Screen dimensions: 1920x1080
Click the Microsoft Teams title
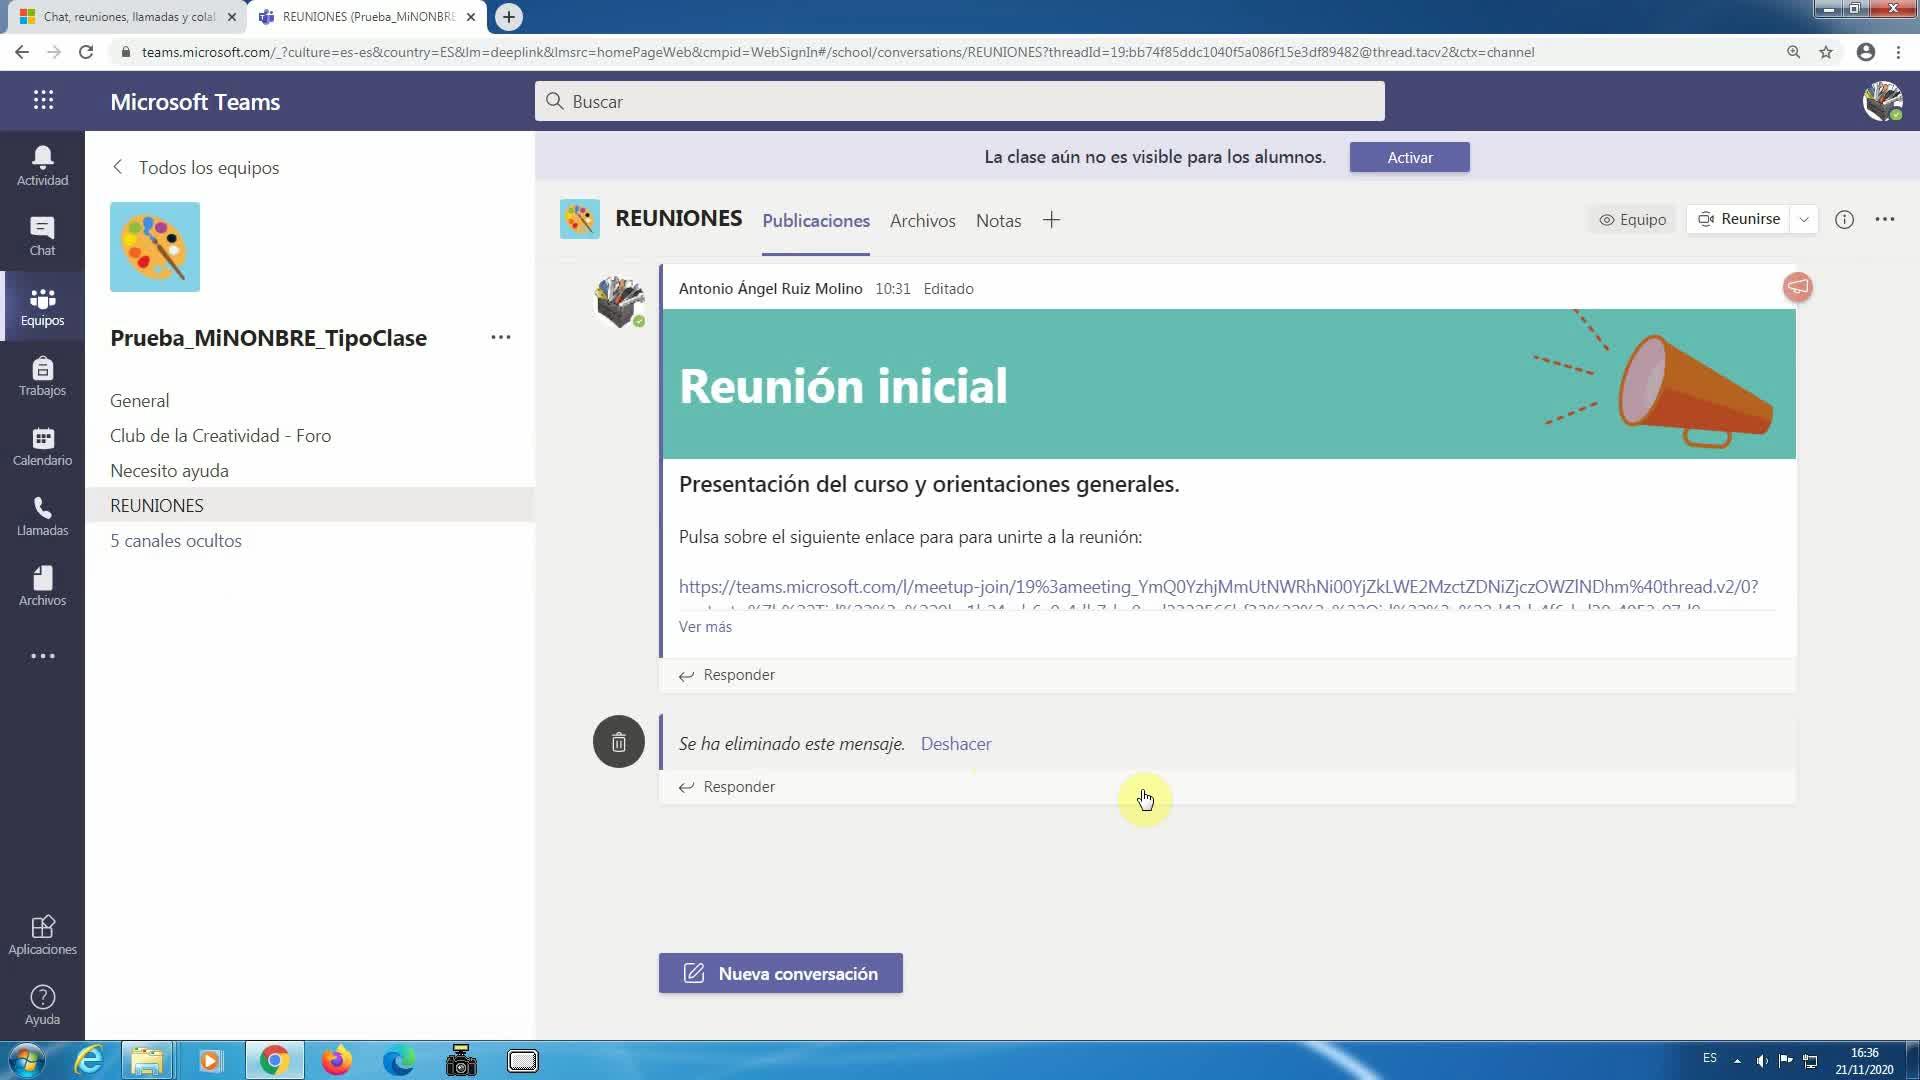coord(195,102)
